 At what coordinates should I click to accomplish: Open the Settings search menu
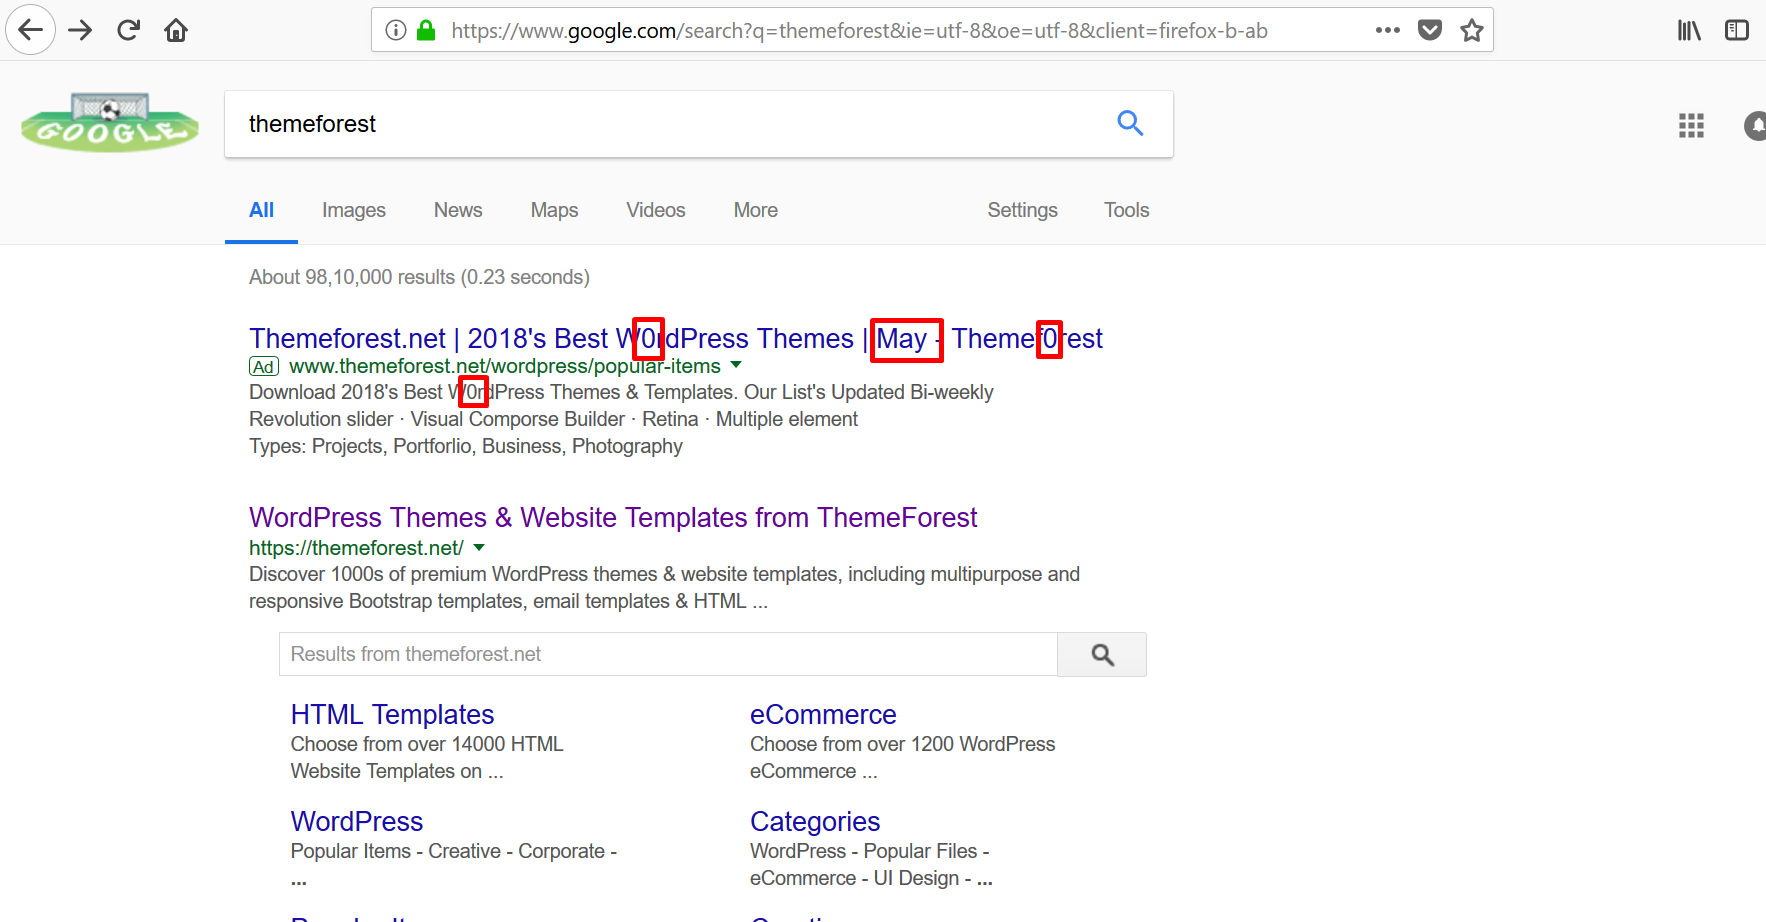[x=1022, y=210]
